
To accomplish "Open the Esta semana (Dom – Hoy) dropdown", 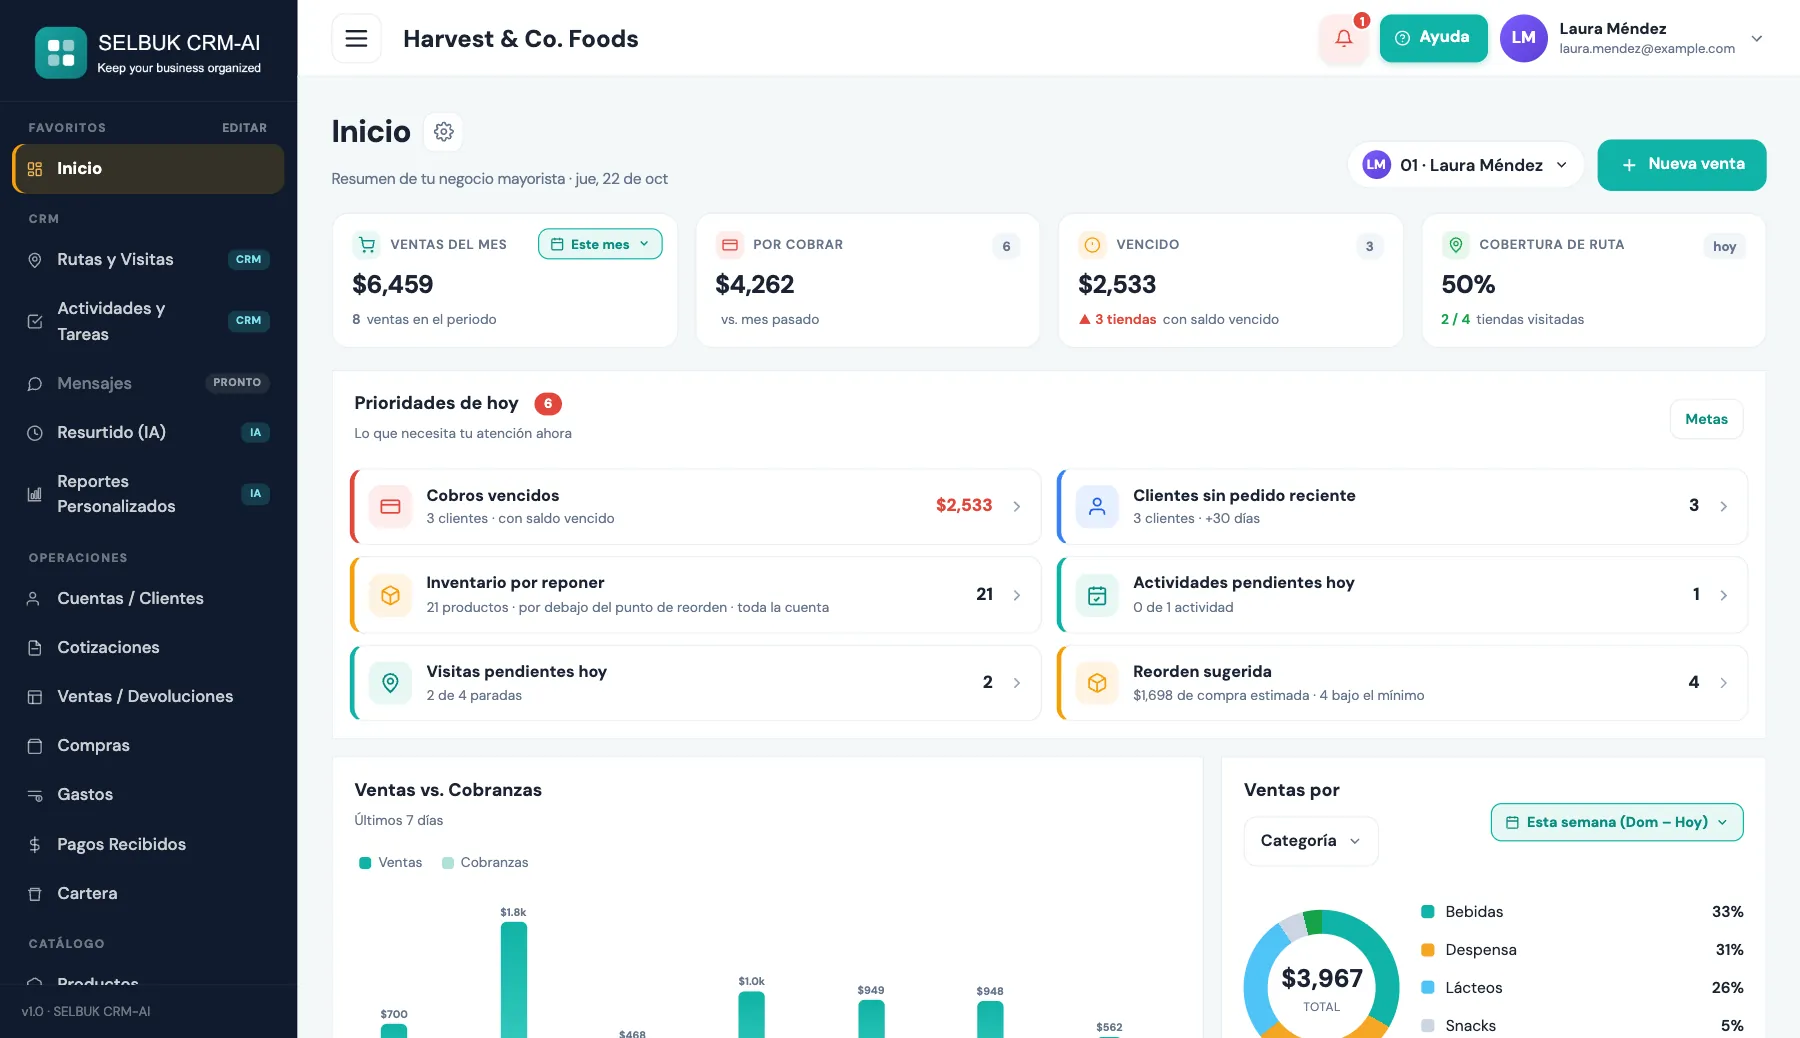I will 1617,823.
